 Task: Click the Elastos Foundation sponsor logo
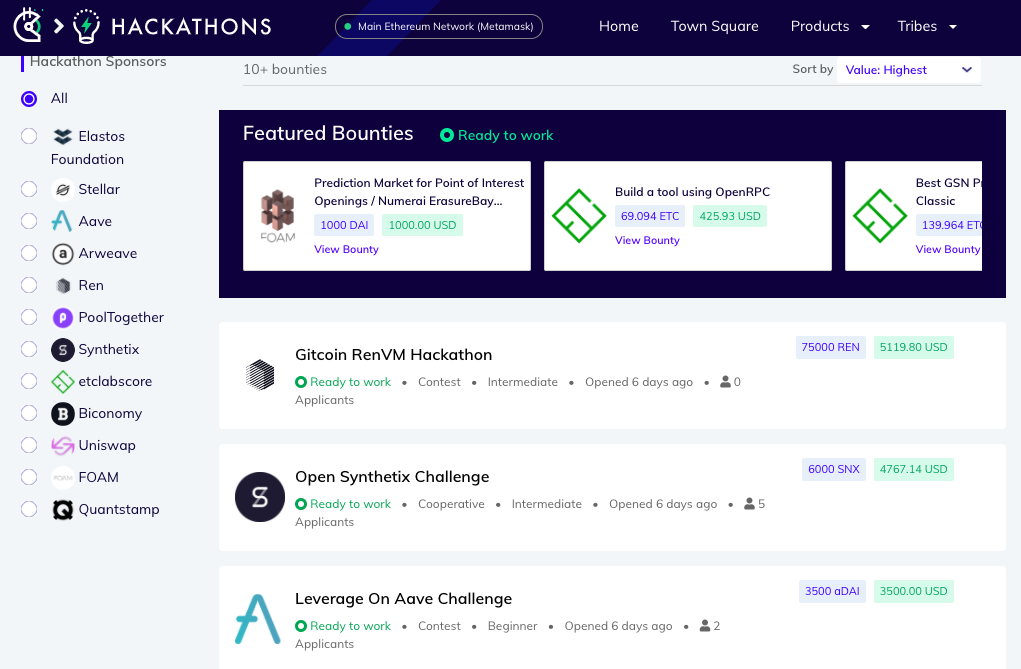(x=63, y=136)
